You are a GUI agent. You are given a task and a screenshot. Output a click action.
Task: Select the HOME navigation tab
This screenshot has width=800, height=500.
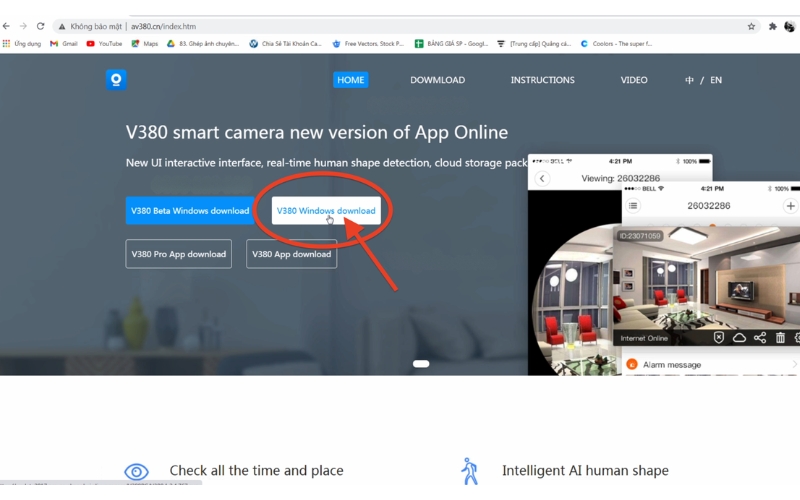[351, 80]
